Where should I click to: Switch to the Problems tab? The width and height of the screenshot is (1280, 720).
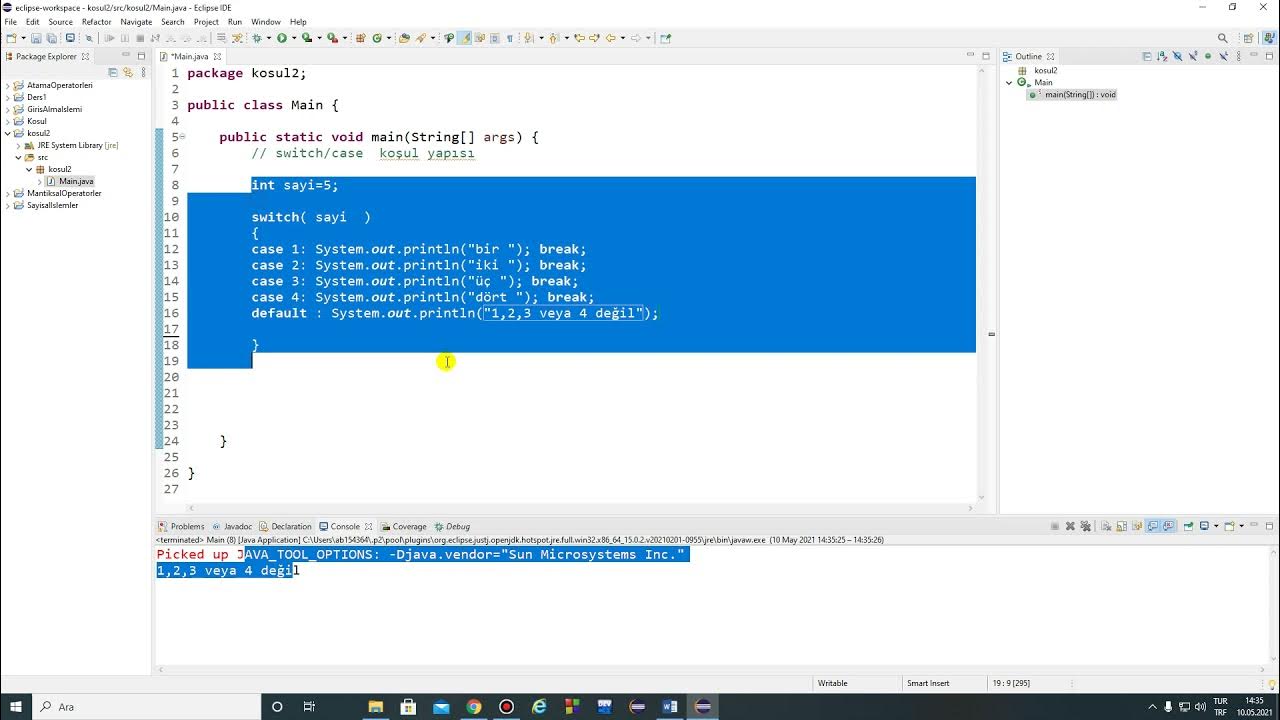tap(181, 526)
